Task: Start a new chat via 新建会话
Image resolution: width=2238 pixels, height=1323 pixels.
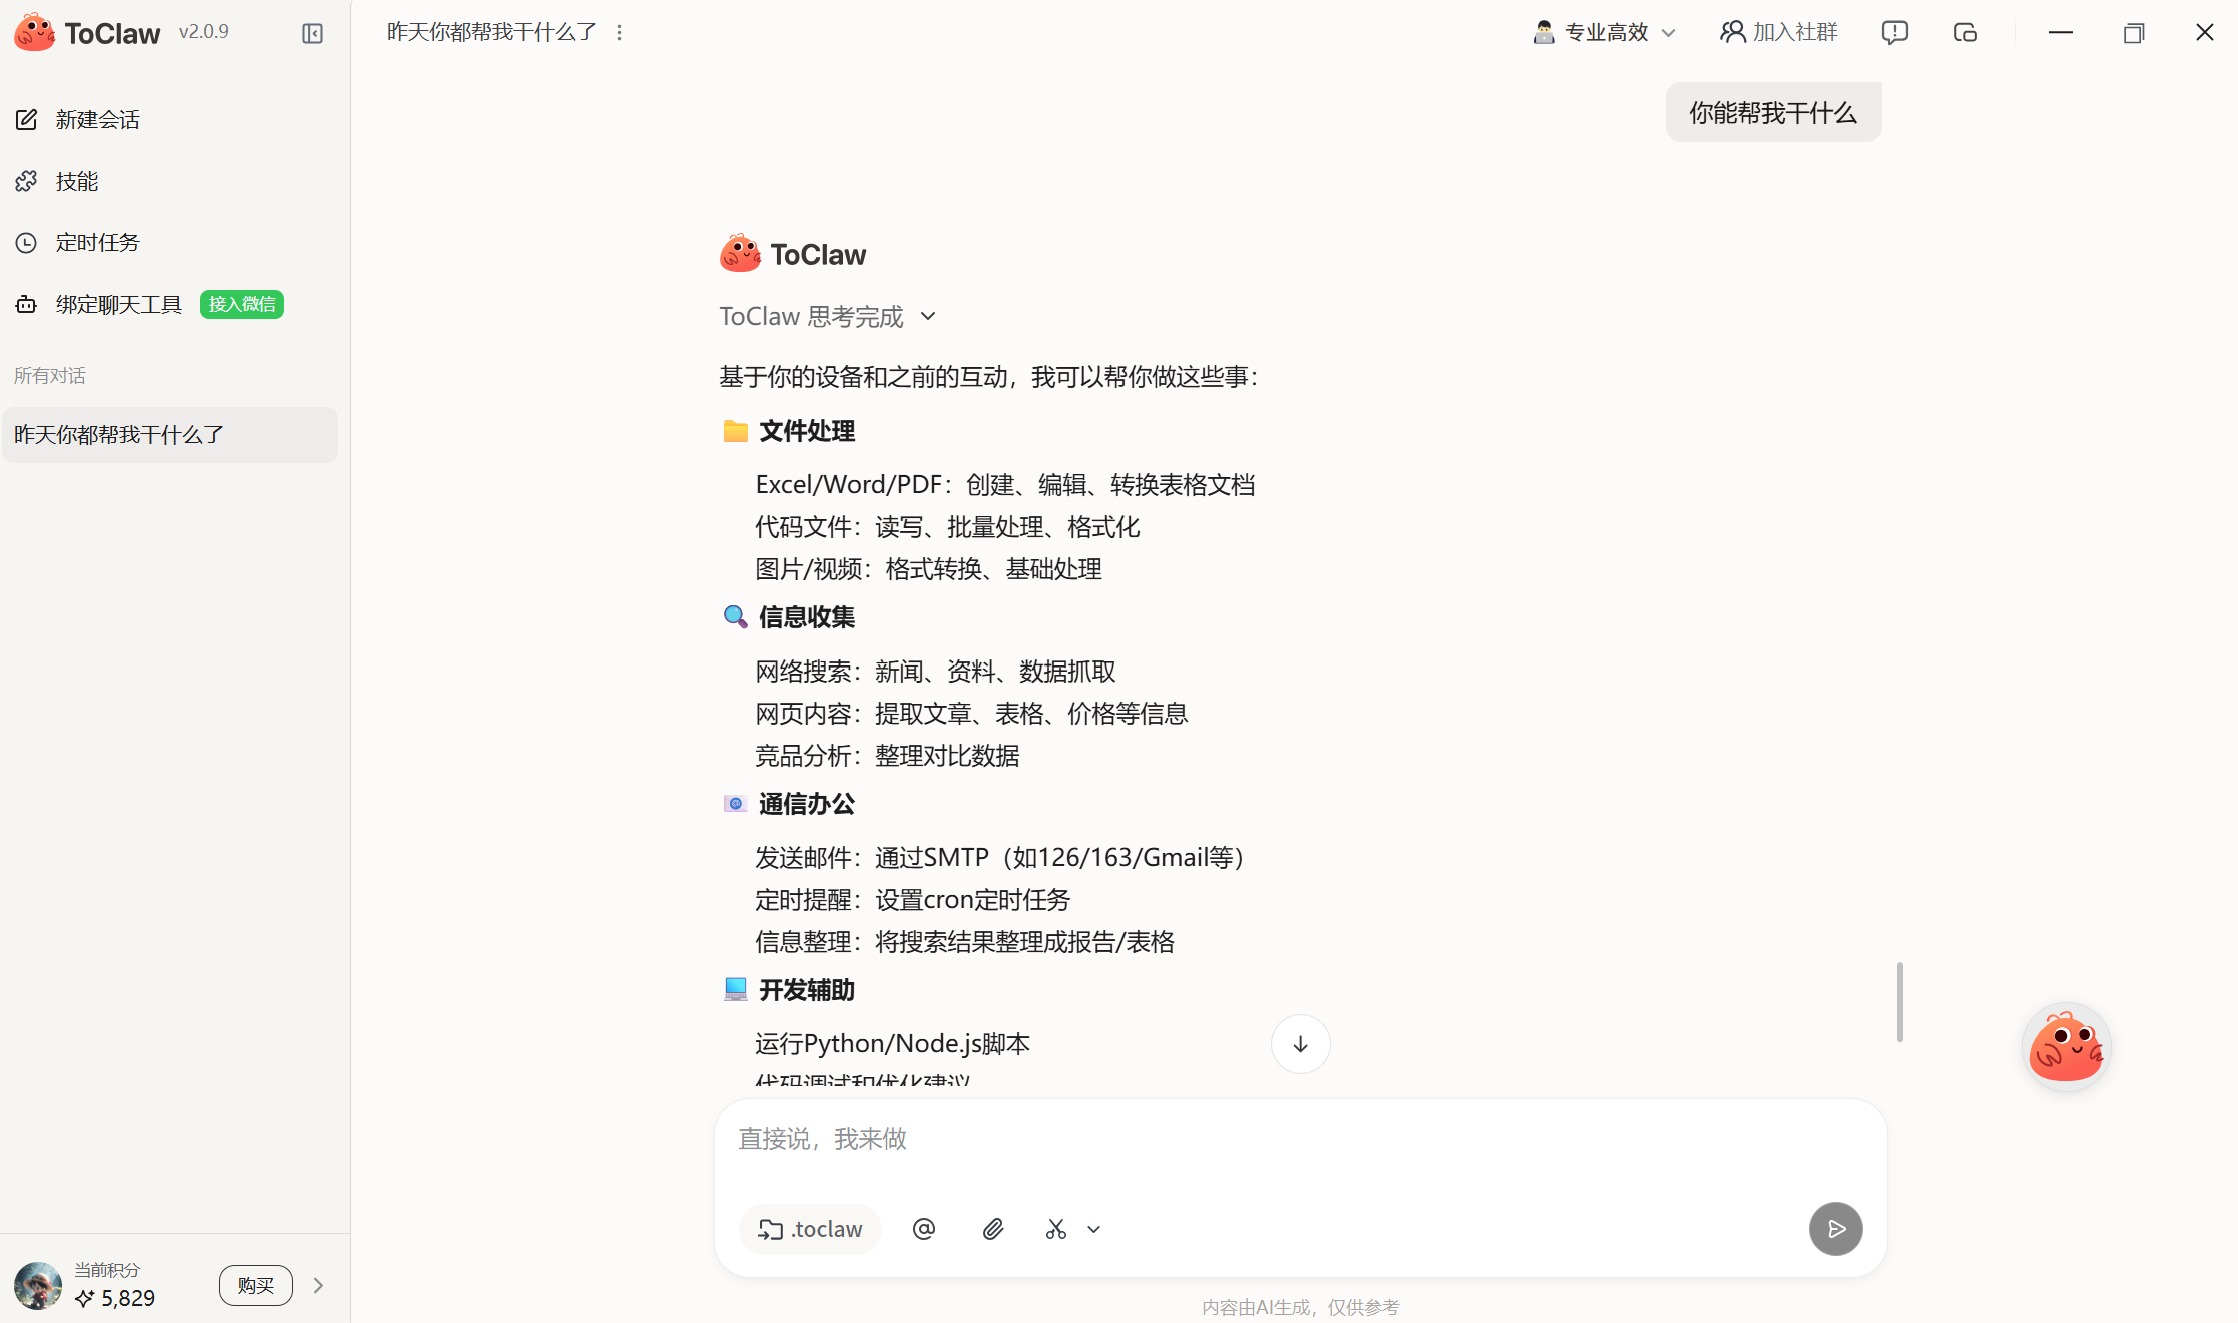Action: (x=97, y=120)
